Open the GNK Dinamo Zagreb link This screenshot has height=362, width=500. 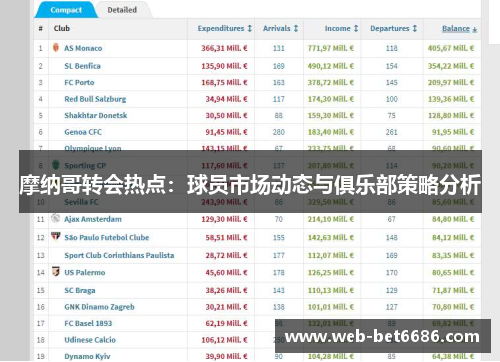99,307
